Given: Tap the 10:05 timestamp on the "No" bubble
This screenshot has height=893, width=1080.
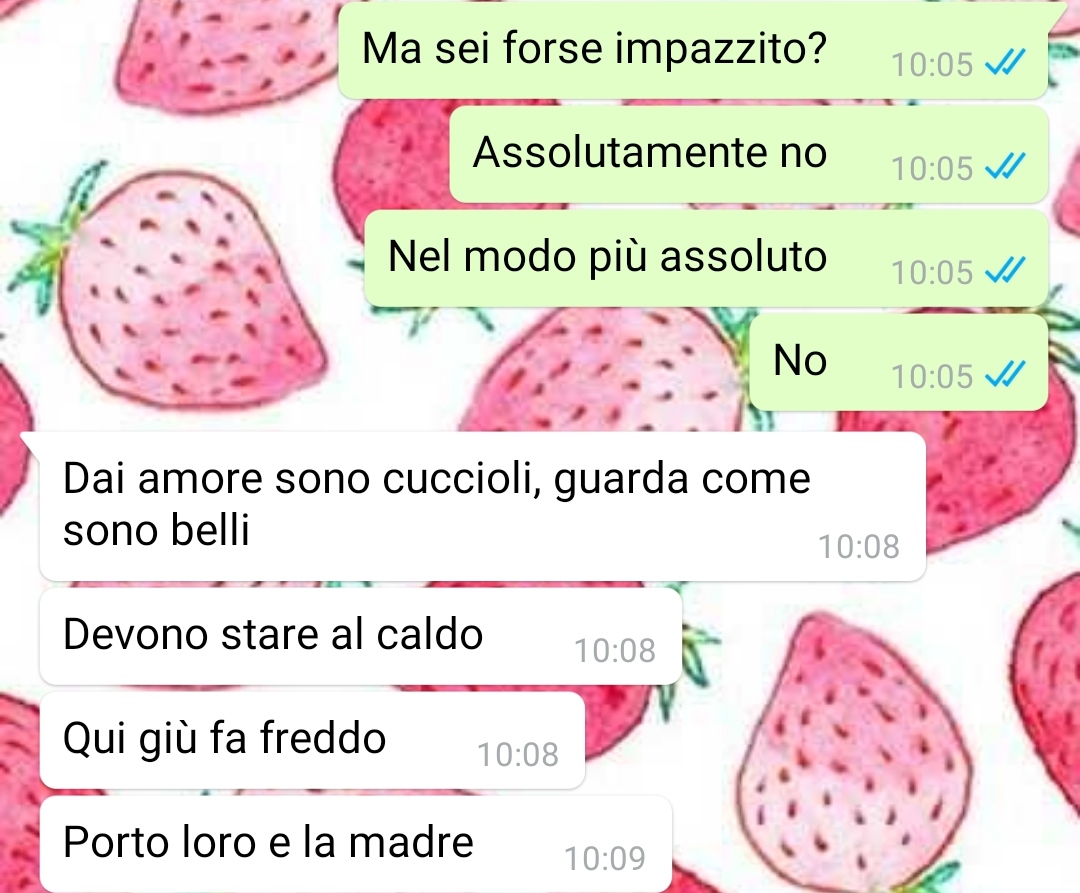Looking at the screenshot, I should tap(932, 377).
